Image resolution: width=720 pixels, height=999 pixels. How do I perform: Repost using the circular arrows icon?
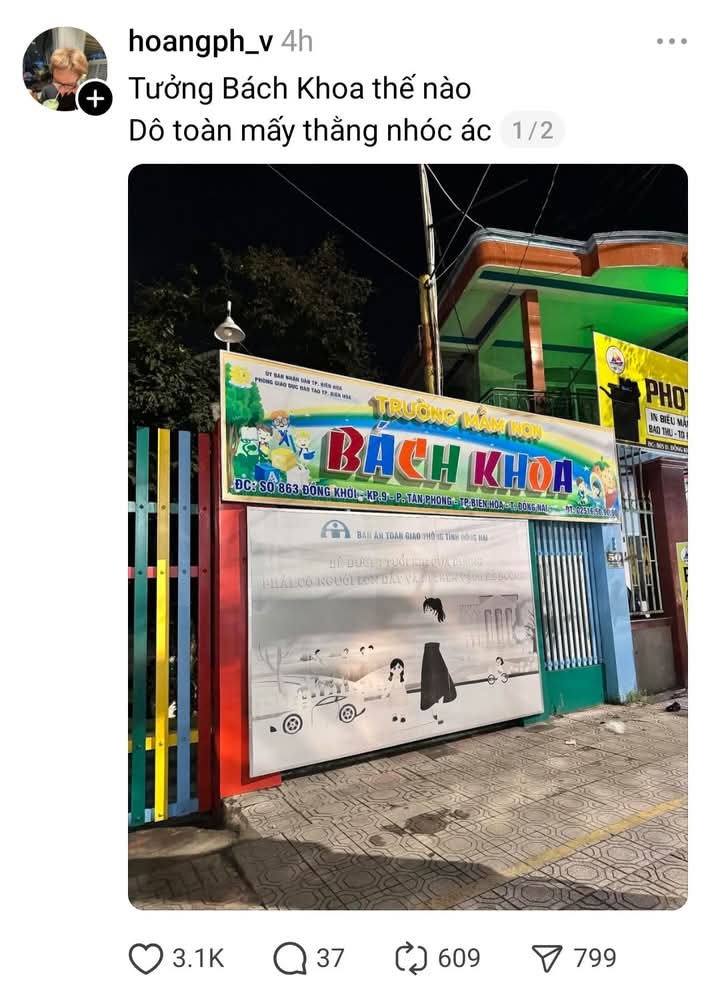[x=411, y=958]
